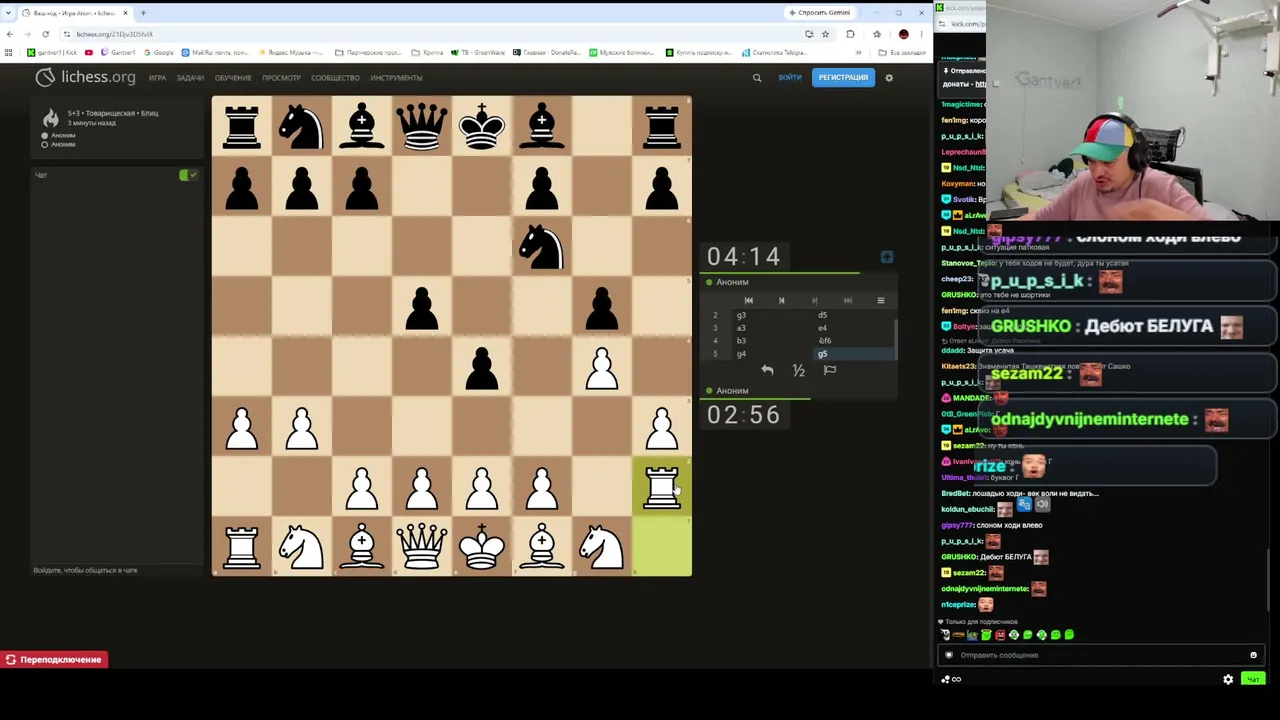The image size is (1280, 720).
Task: Click the Переподключение reconnecting indicator
Action: point(54,660)
